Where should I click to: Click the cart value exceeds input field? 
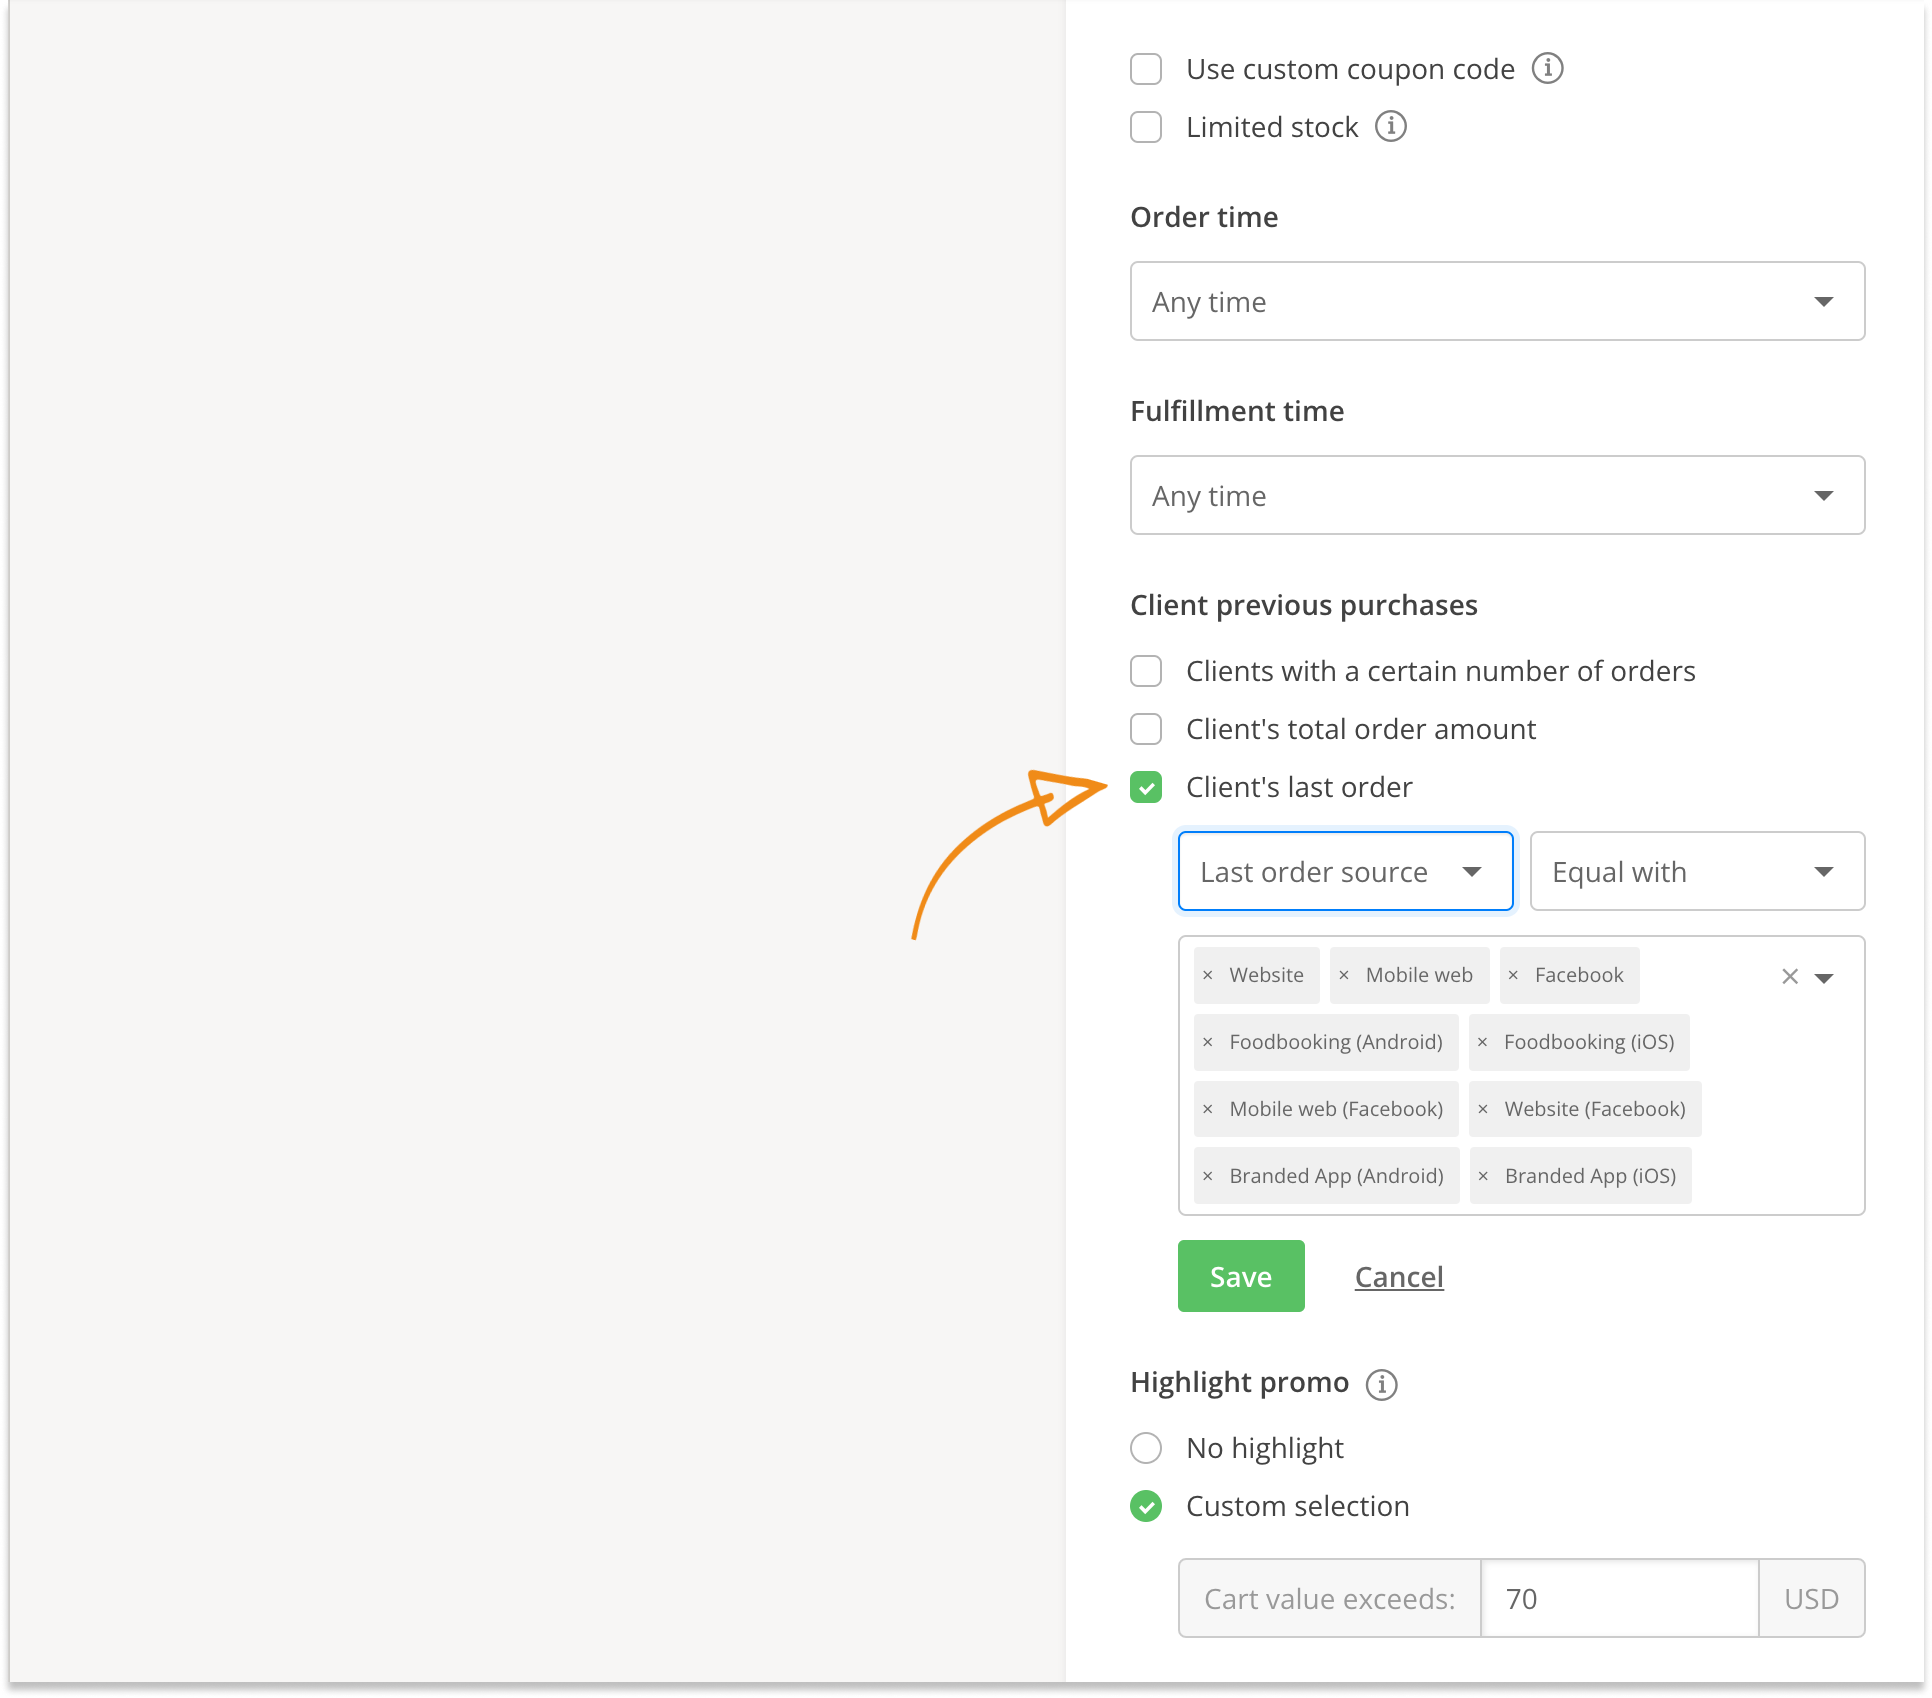[1618, 1598]
